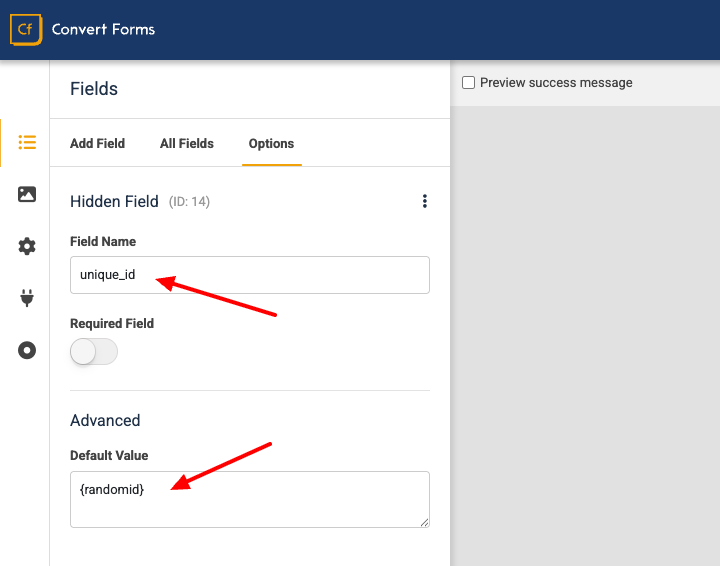Click the Advanced section heading
The width and height of the screenshot is (720, 566).
point(105,420)
